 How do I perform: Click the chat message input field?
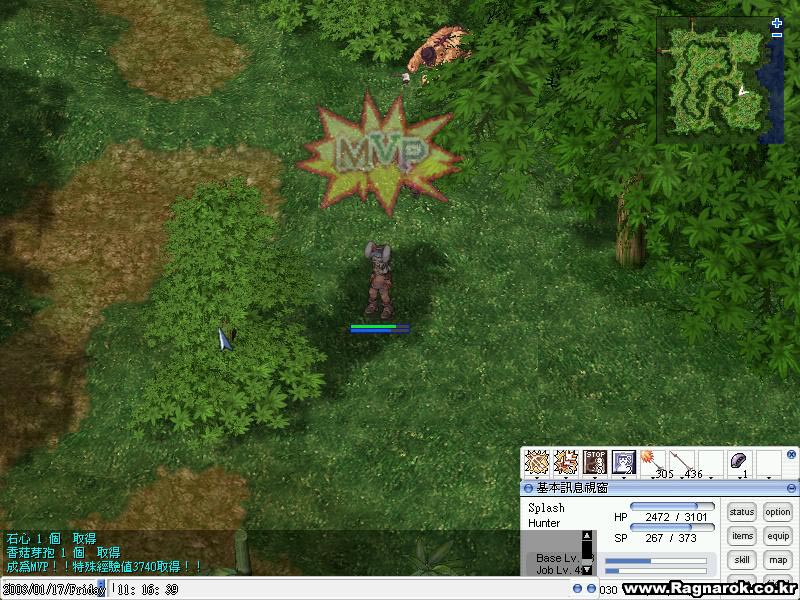339,589
